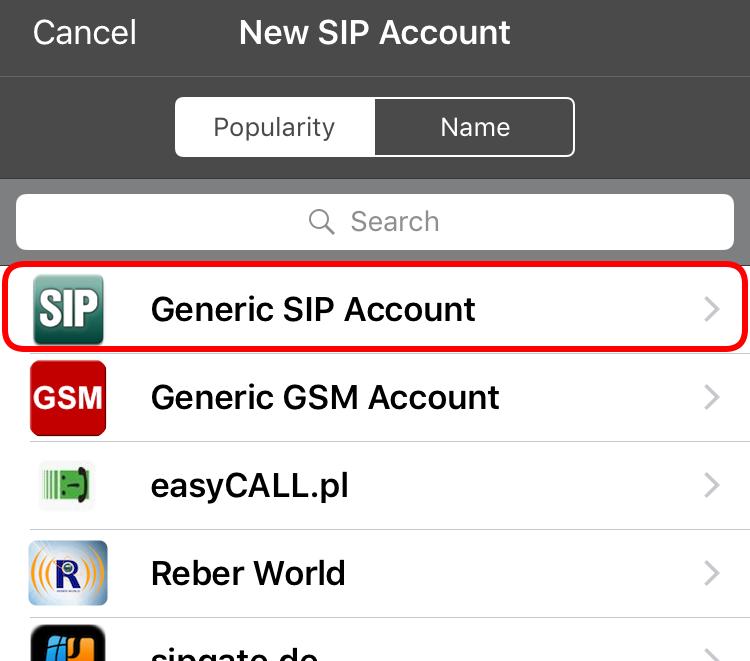Sort providers by Name
Viewport: 750px width, 661px height.
coord(474,127)
